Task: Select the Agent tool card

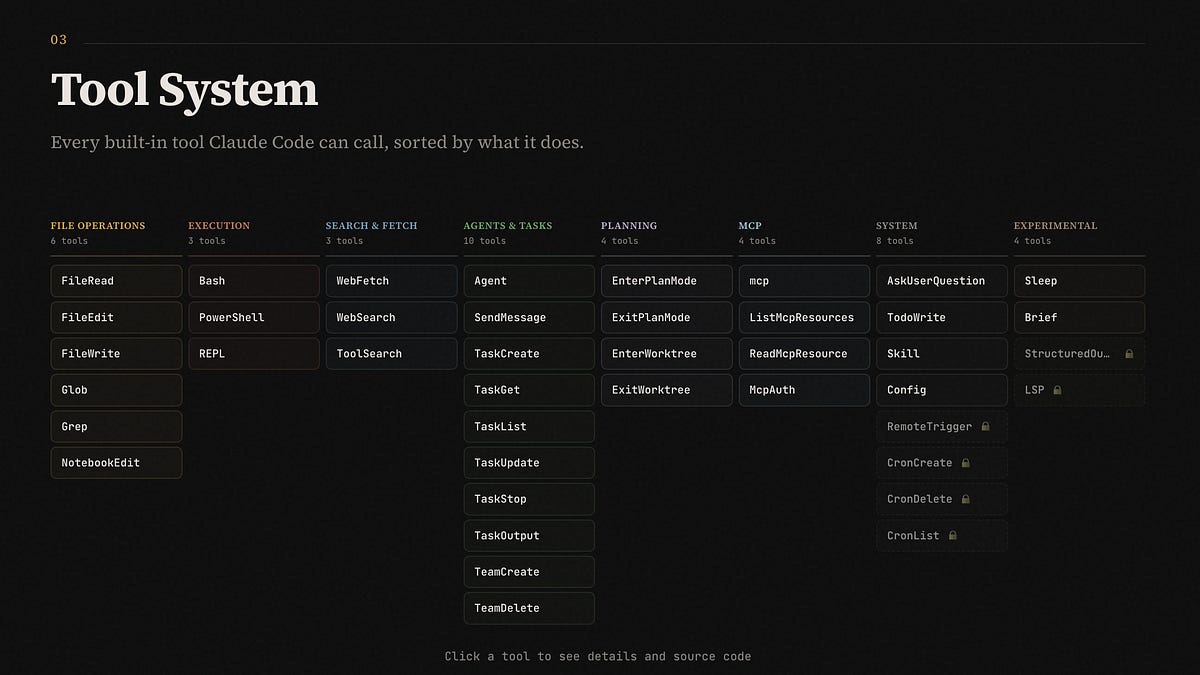Action: click(x=529, y=281)
